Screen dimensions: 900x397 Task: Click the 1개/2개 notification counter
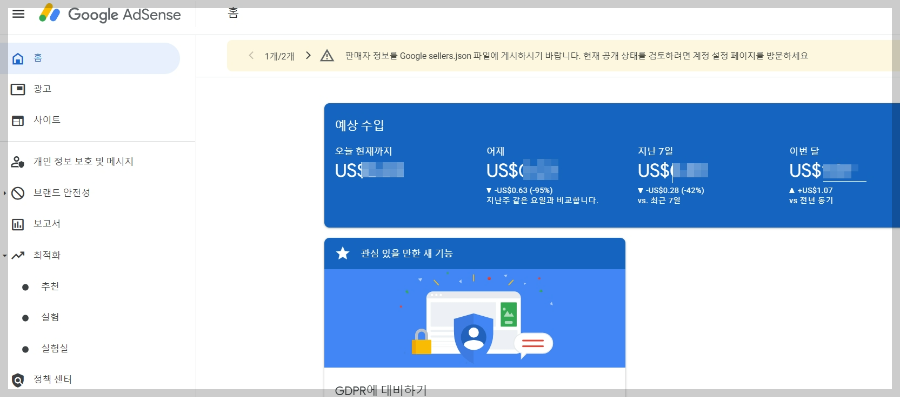(x=280, y=56)
